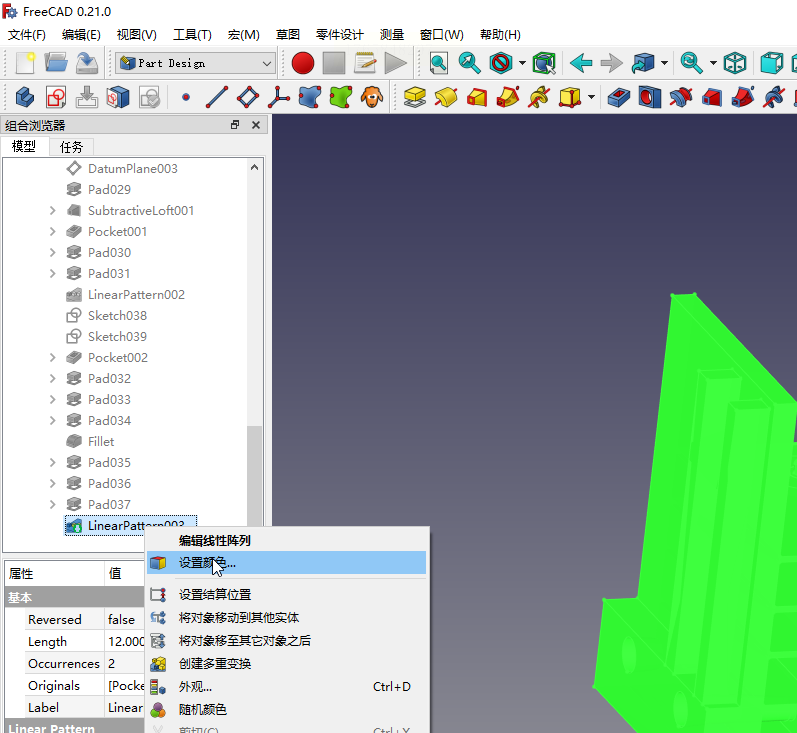Choose 设置颜色 in the context menu
The width and height of the screenshot is (797, 733).
pyautogui.click(x=207, y=563)
